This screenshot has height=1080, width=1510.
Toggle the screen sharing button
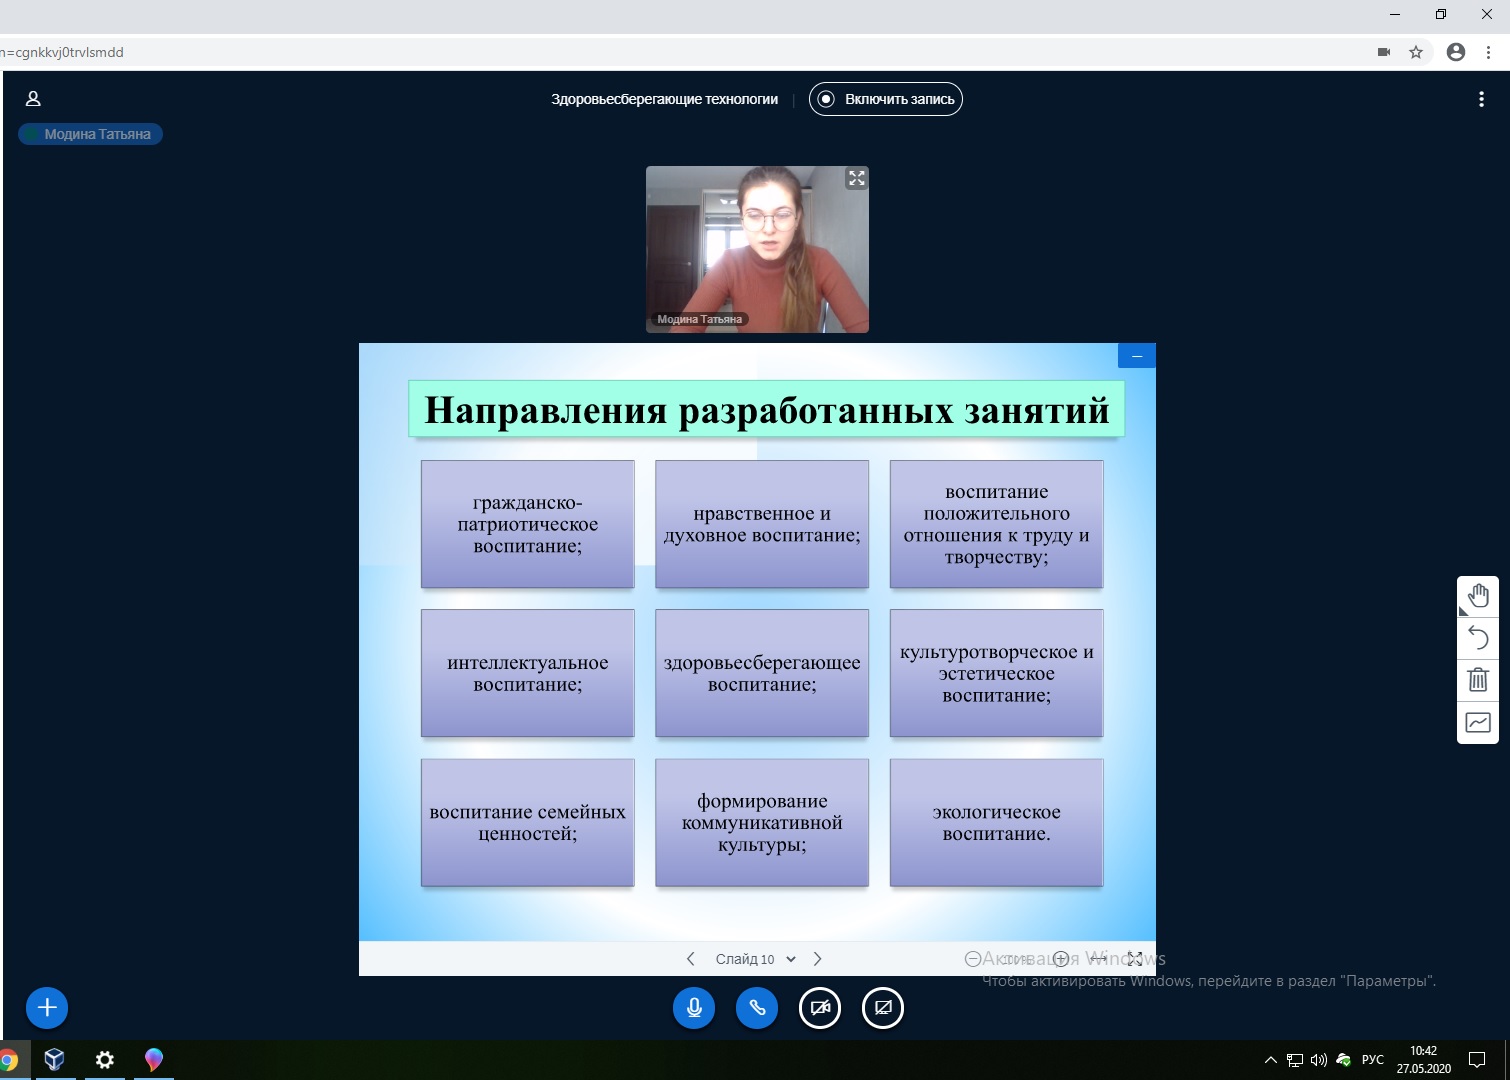pos(883,1008)
